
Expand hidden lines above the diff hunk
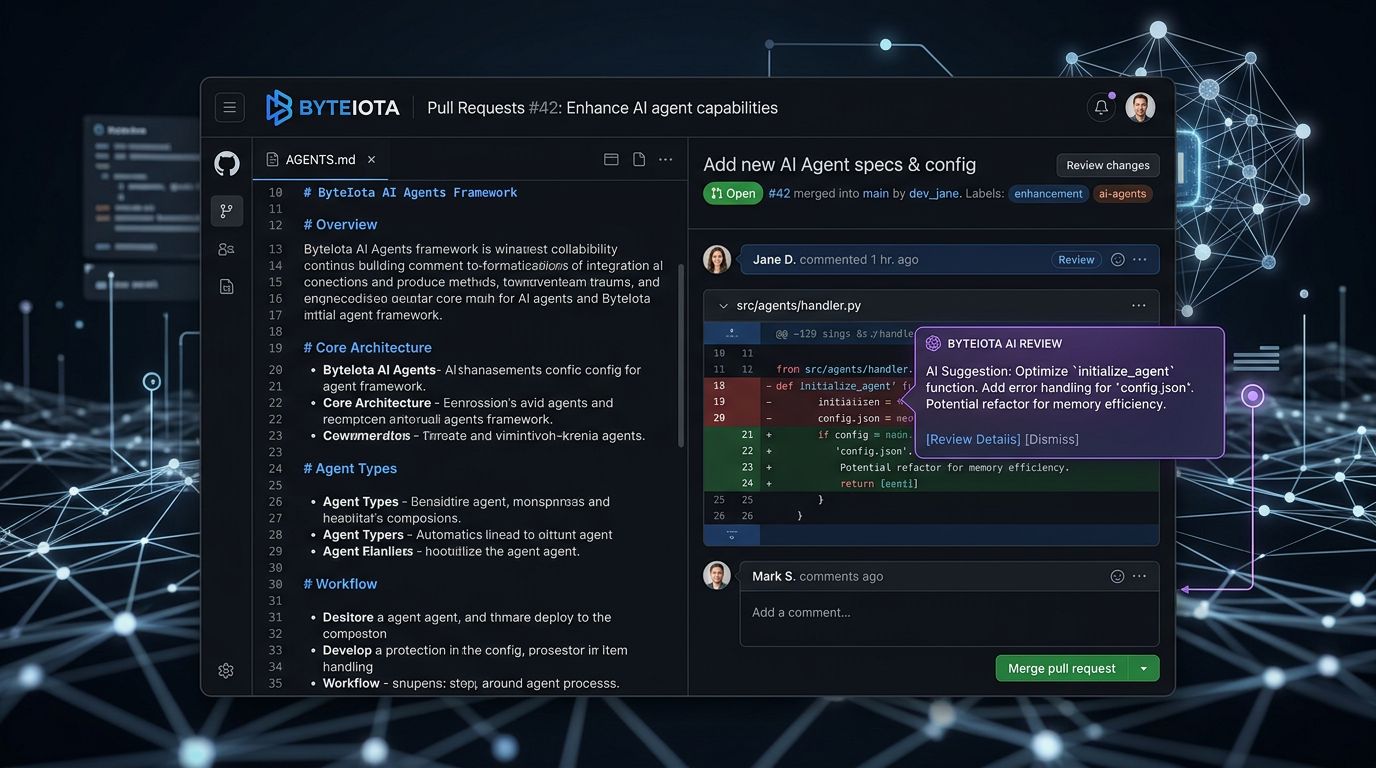[x=732, y=333]
